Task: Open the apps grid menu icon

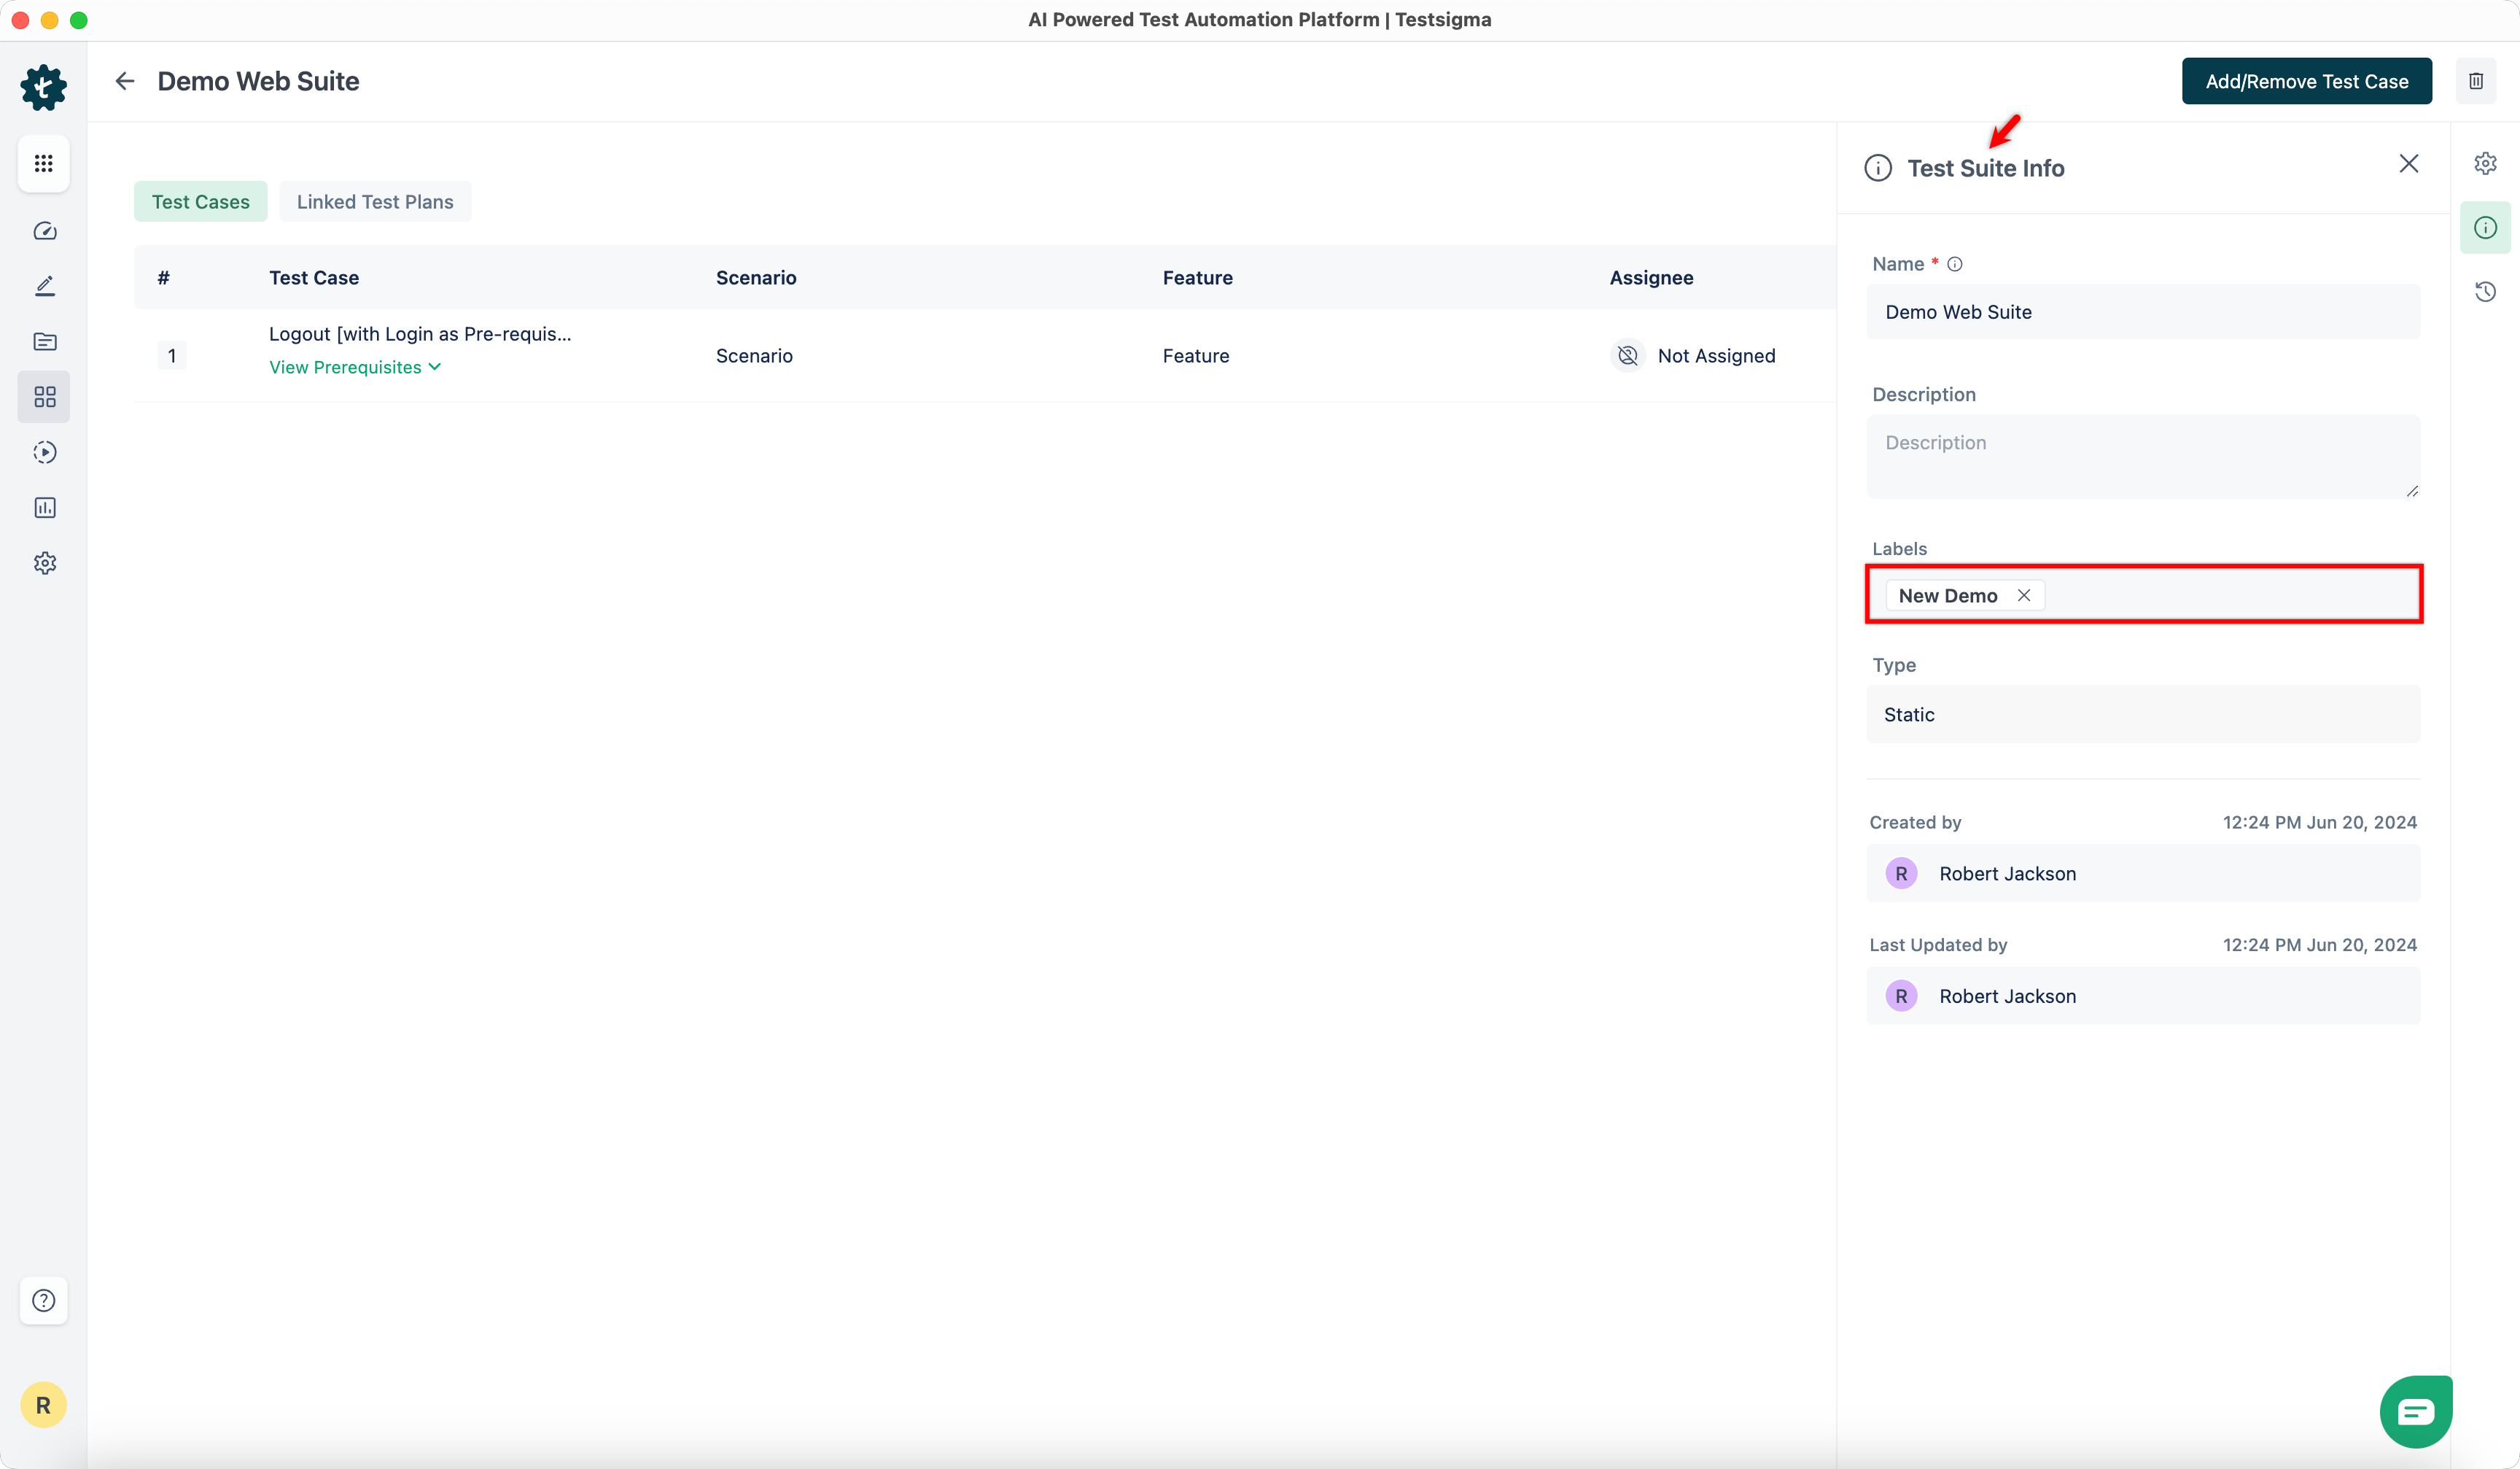Action: click(x=44, y=163)
